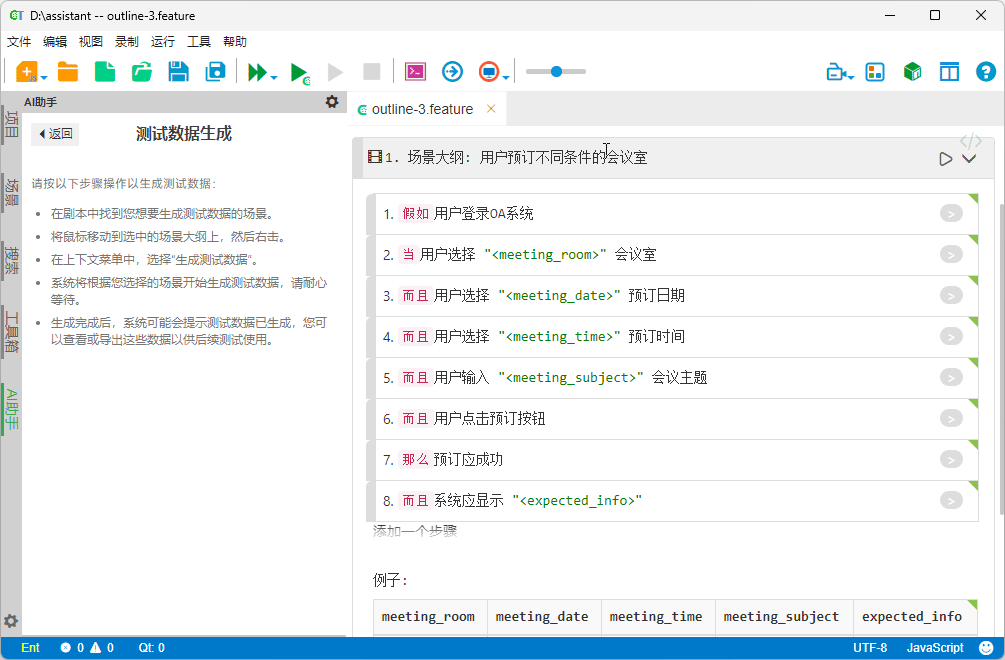
Task: Open help with the question mark icon
Action: point(986,72)
